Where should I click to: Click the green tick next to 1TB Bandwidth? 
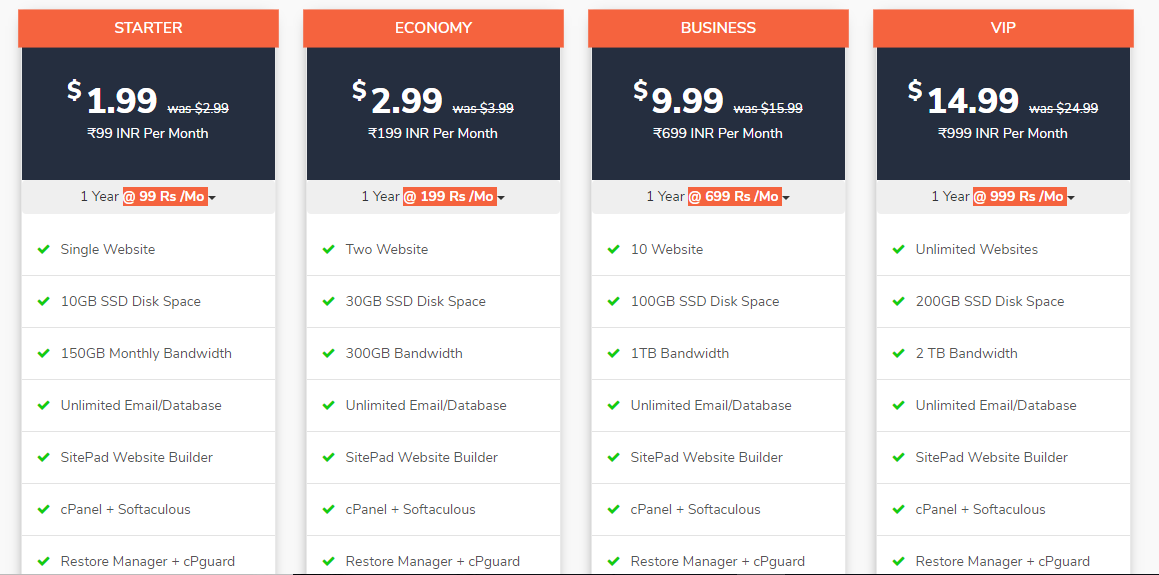[x=614, y=353]
